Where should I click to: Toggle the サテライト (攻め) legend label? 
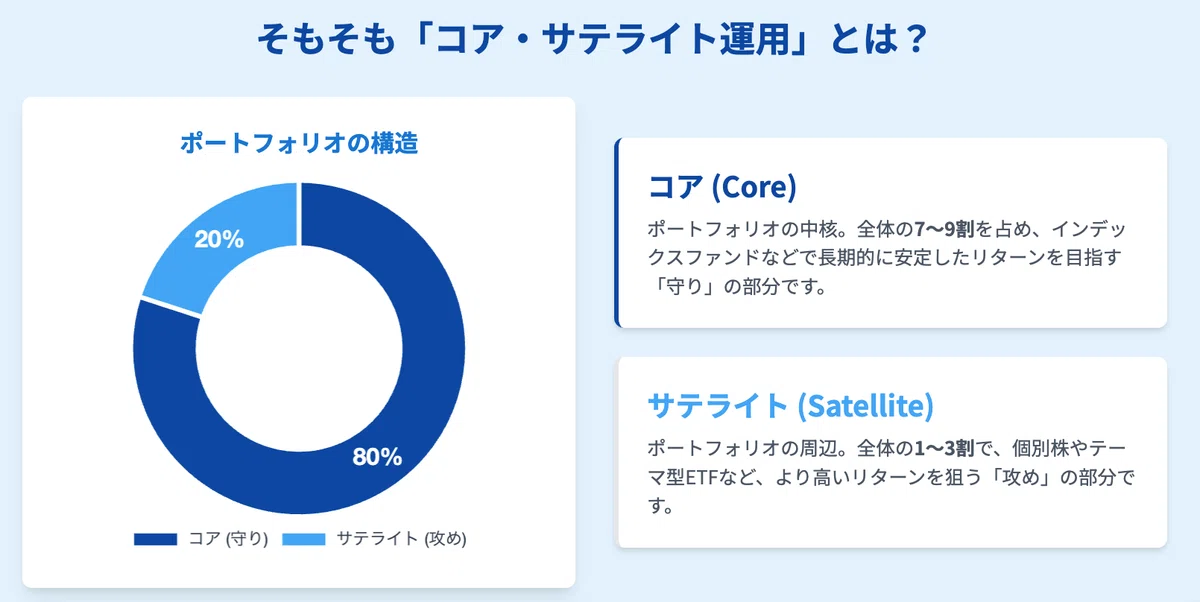tap(401, 539)
